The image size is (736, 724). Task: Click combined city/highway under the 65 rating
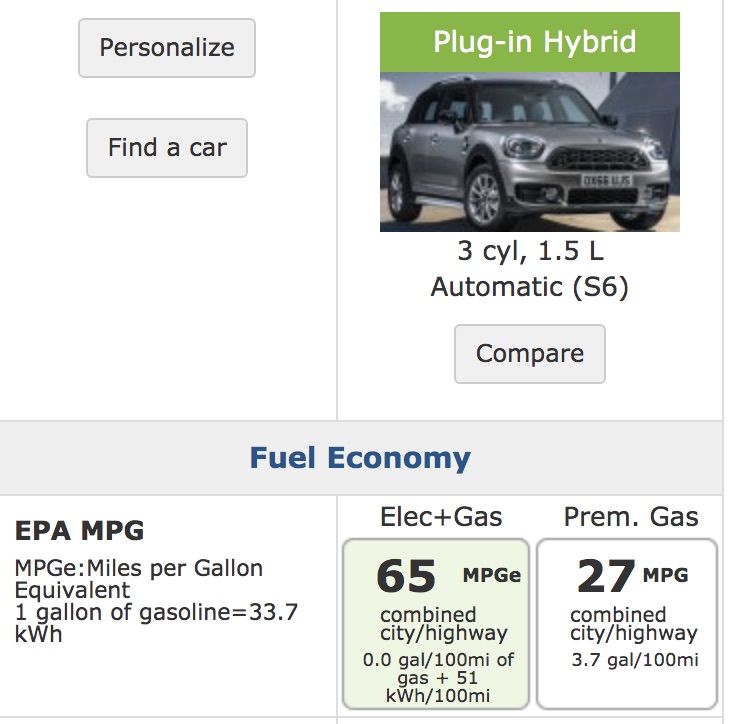pyautogui.click(x=443, y=623)
